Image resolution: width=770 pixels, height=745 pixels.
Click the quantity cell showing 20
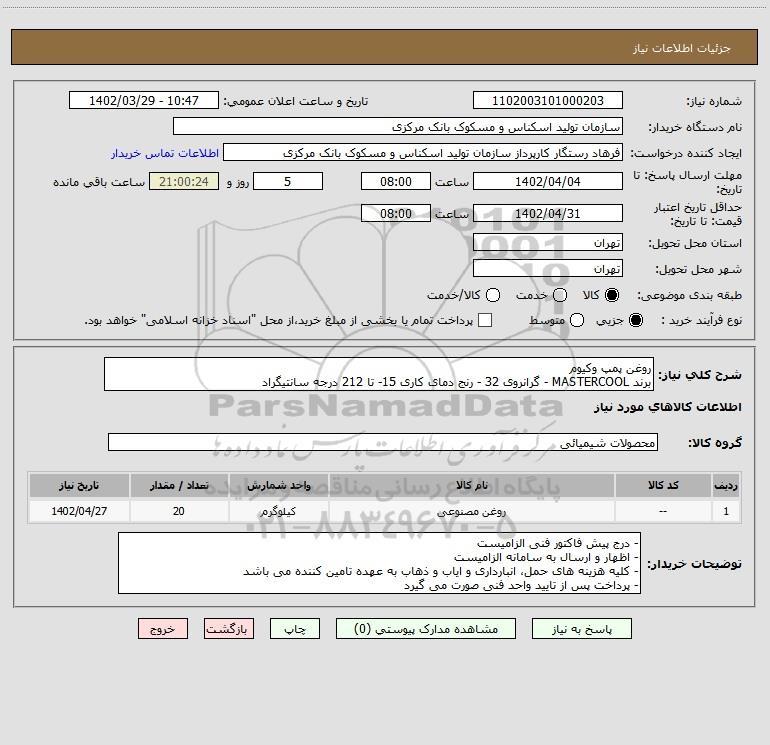point(179,511)
